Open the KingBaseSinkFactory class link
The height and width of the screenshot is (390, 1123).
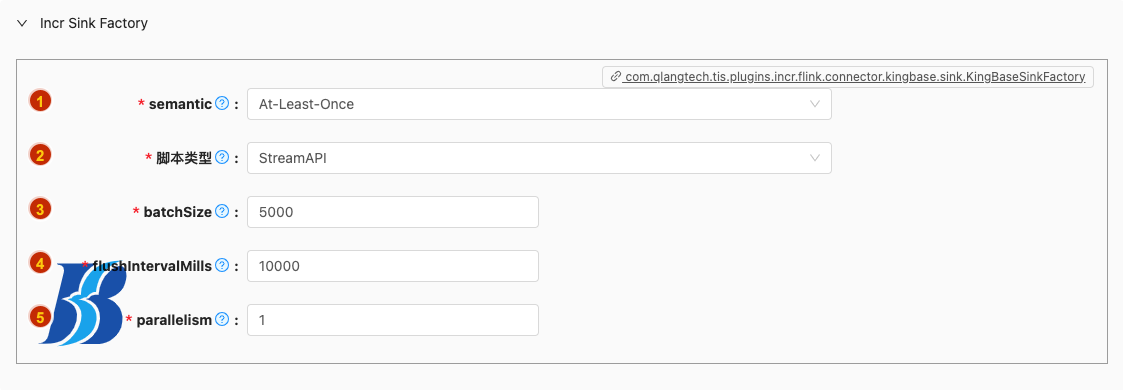(x=854, y=77)
